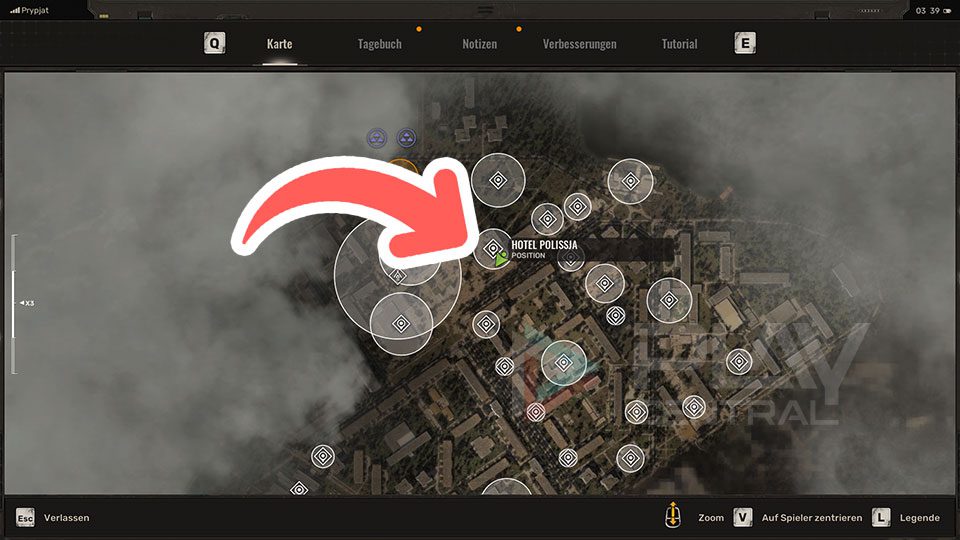
Task: Click the Hotel Polissja location marker
Action: point(493,247)
